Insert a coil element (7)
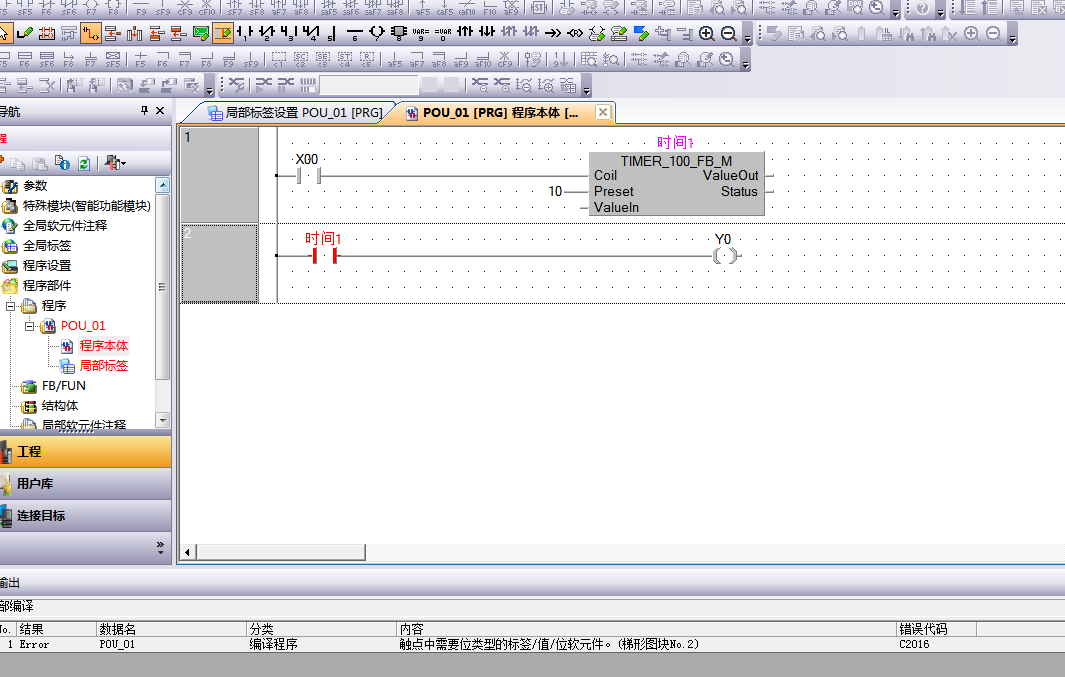1065x677 pixels. 376,33
